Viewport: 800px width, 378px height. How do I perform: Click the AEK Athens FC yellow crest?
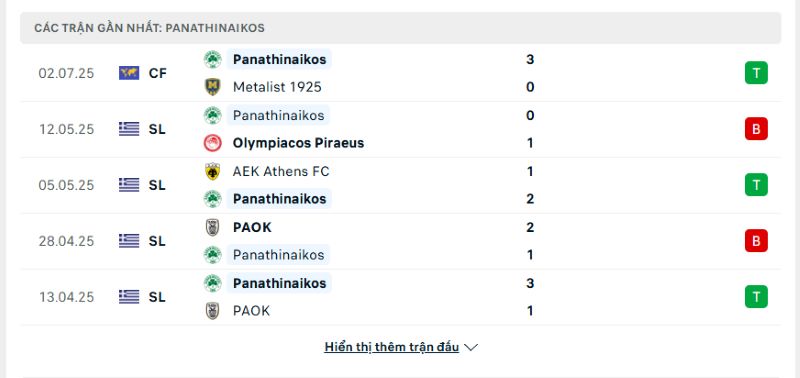point(212,171)
